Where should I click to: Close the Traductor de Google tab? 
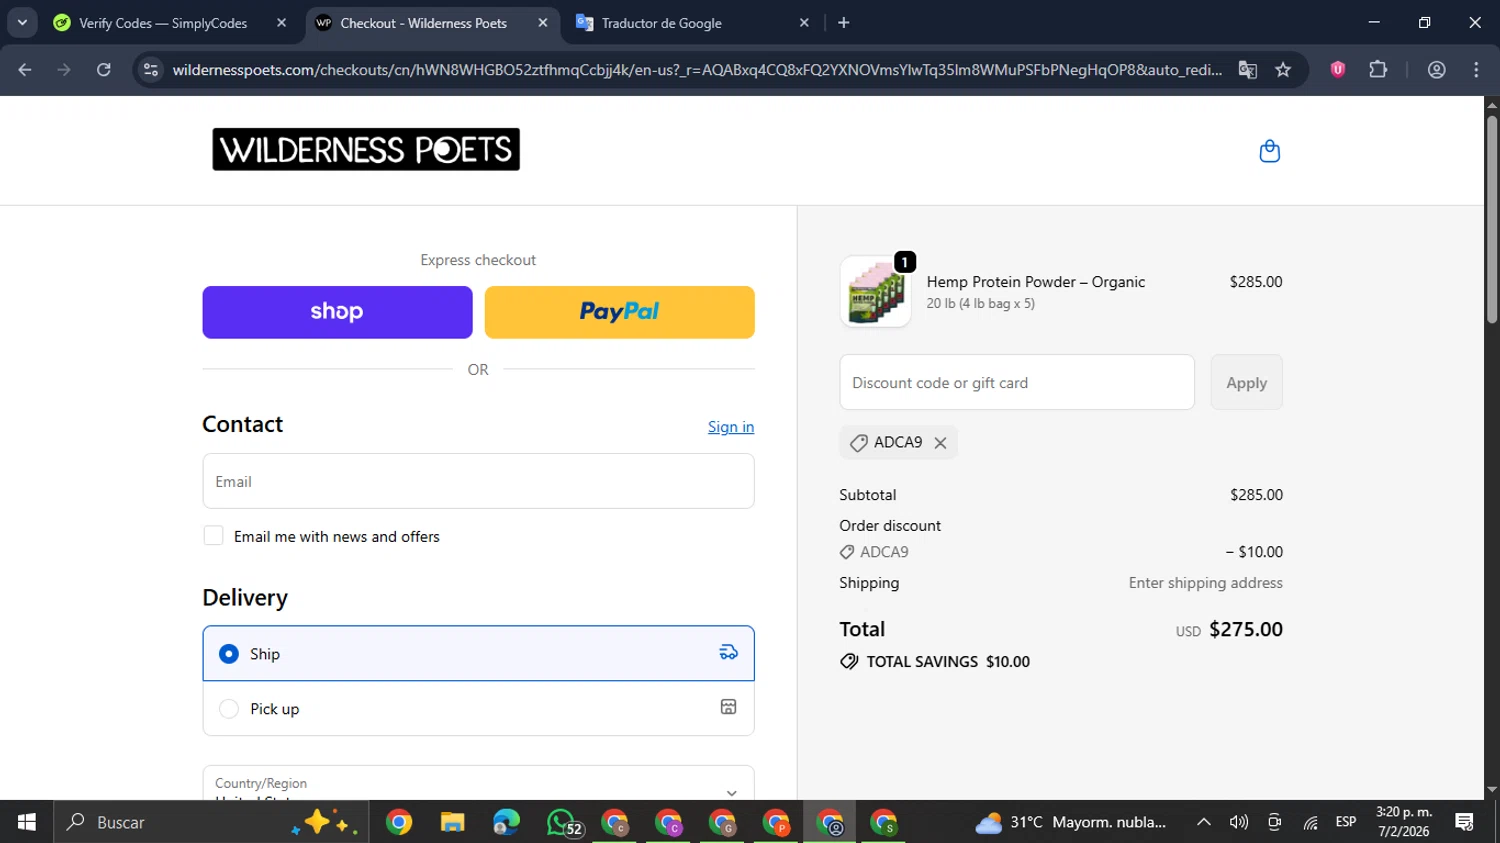point(804,23)
